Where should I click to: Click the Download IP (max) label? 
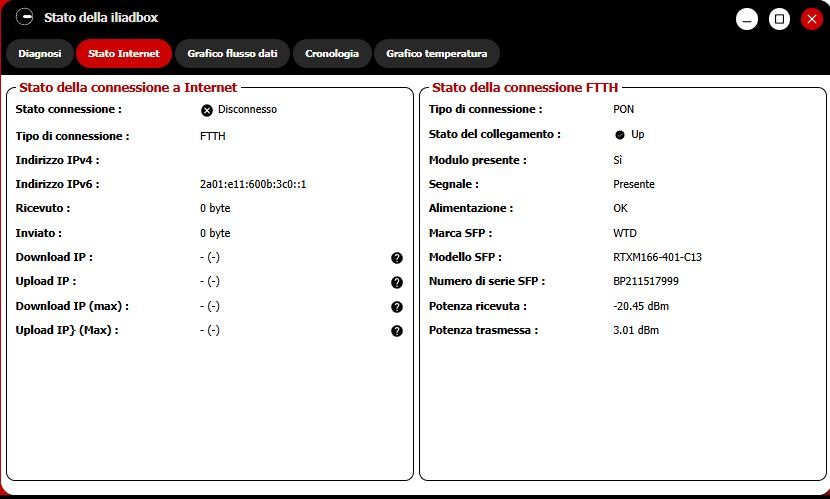72,306
